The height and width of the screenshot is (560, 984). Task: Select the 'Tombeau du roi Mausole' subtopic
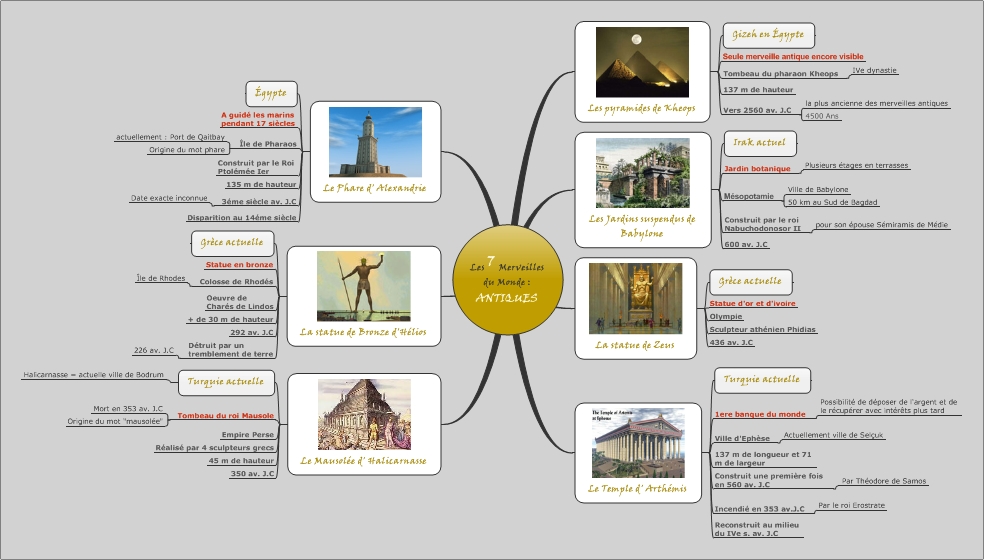coord(225,415)
